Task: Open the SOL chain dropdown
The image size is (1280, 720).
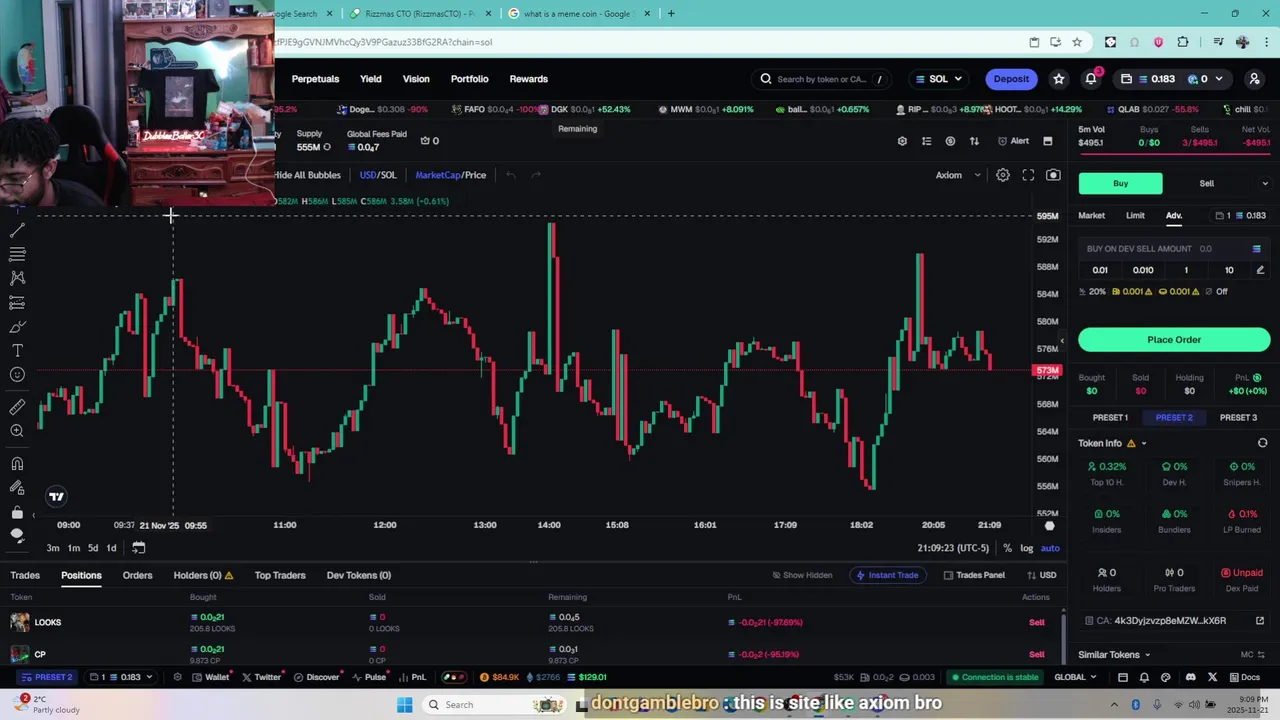Action: (x=939, y=79)
